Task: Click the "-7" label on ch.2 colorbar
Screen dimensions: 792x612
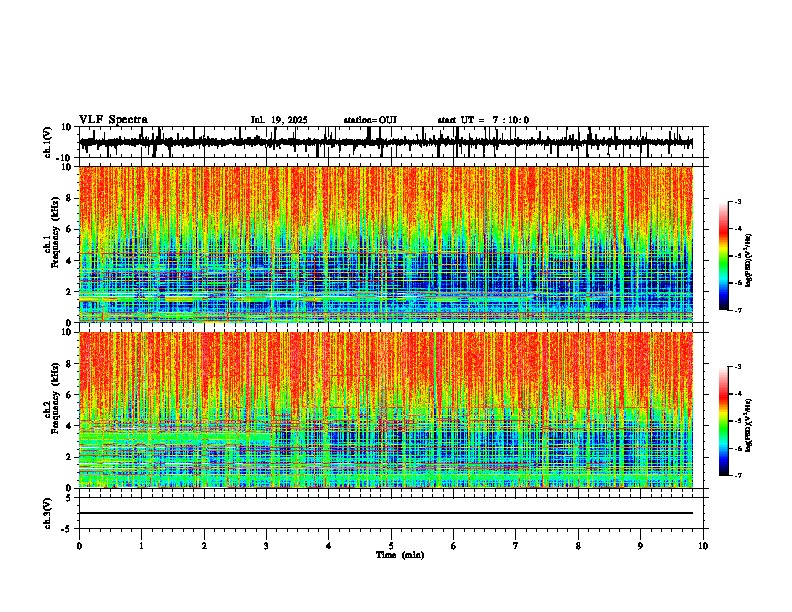Action: pyautogui.click(x=738, y=476)
